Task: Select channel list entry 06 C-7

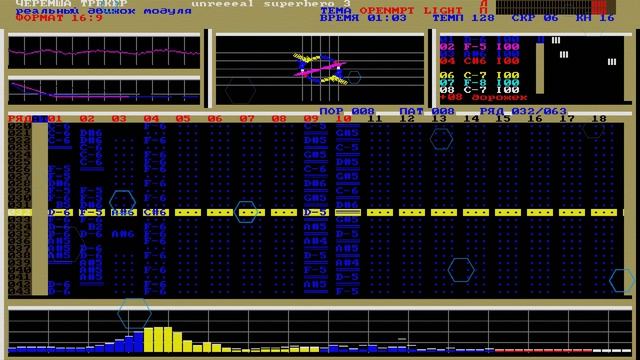Action: 480,76
